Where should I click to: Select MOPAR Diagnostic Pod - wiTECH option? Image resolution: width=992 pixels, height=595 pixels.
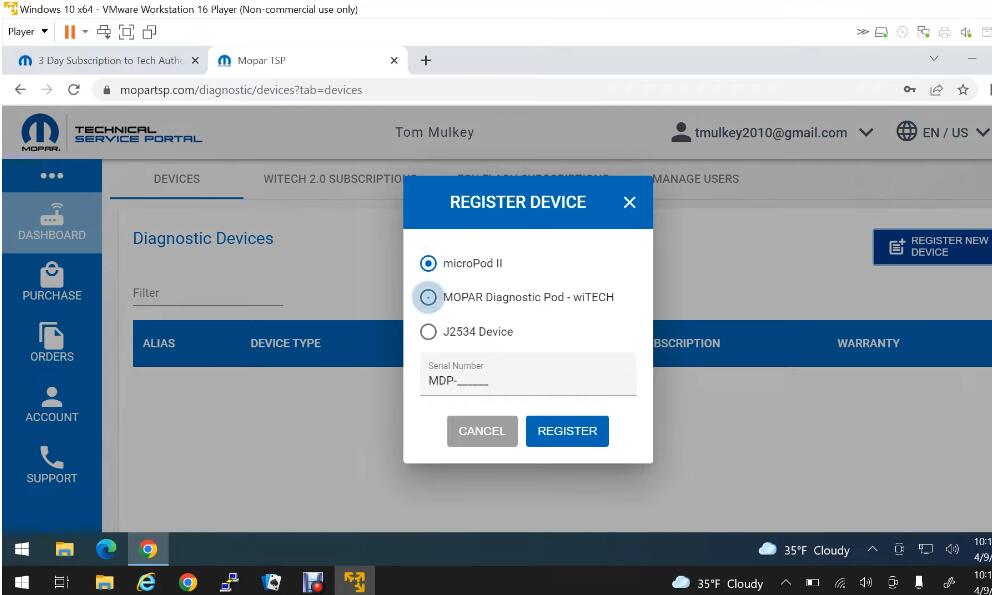pyautogui.click(x=428, y=298)
